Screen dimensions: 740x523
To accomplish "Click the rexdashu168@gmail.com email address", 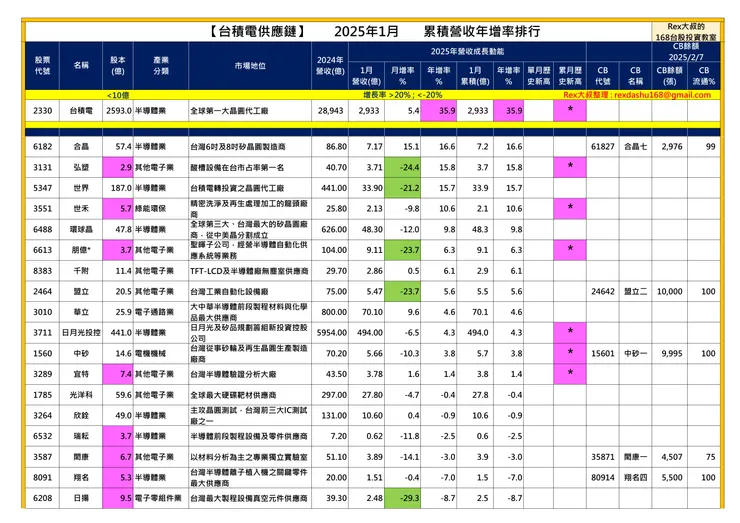I will pos(662,95).
